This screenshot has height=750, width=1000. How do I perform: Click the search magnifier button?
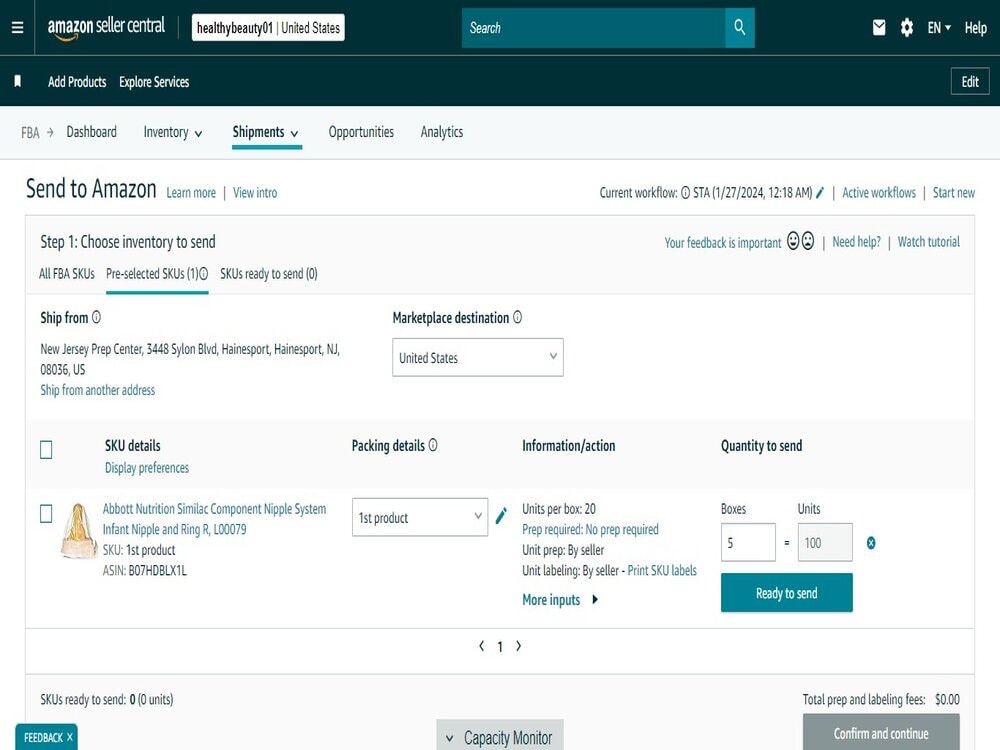click(739, 27)
